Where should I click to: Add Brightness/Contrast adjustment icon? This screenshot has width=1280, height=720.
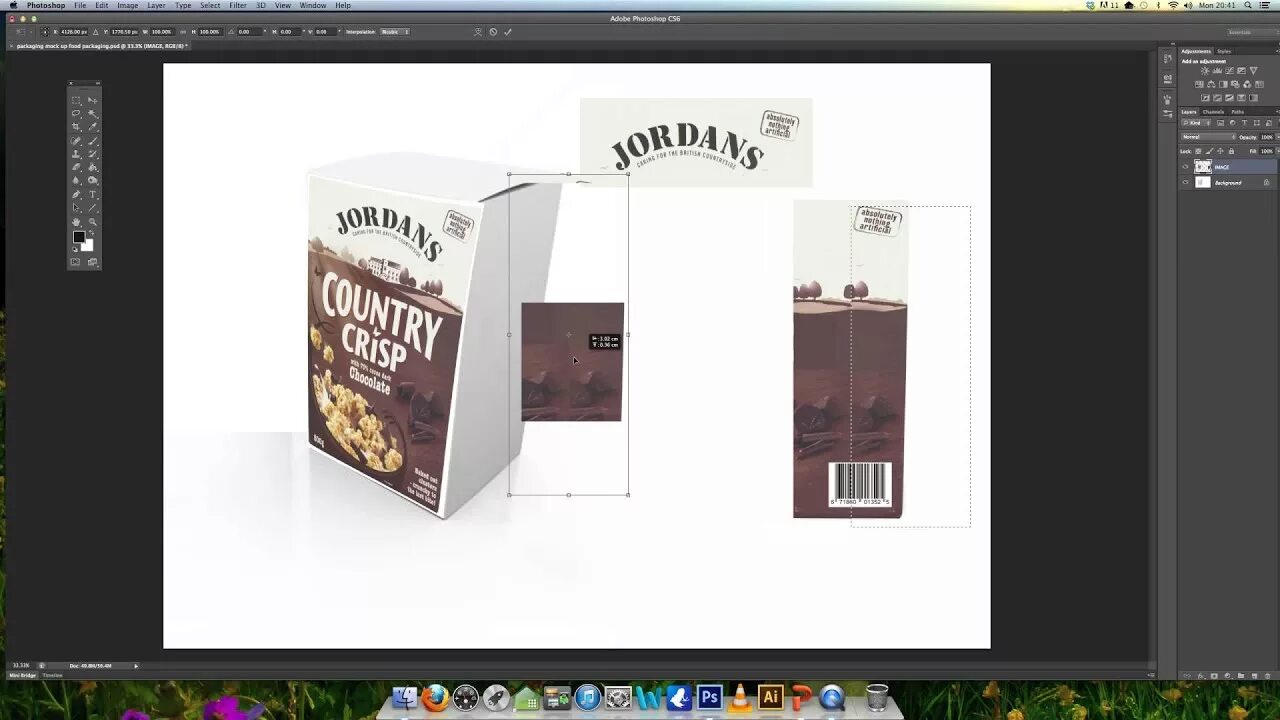(1204, 71)
